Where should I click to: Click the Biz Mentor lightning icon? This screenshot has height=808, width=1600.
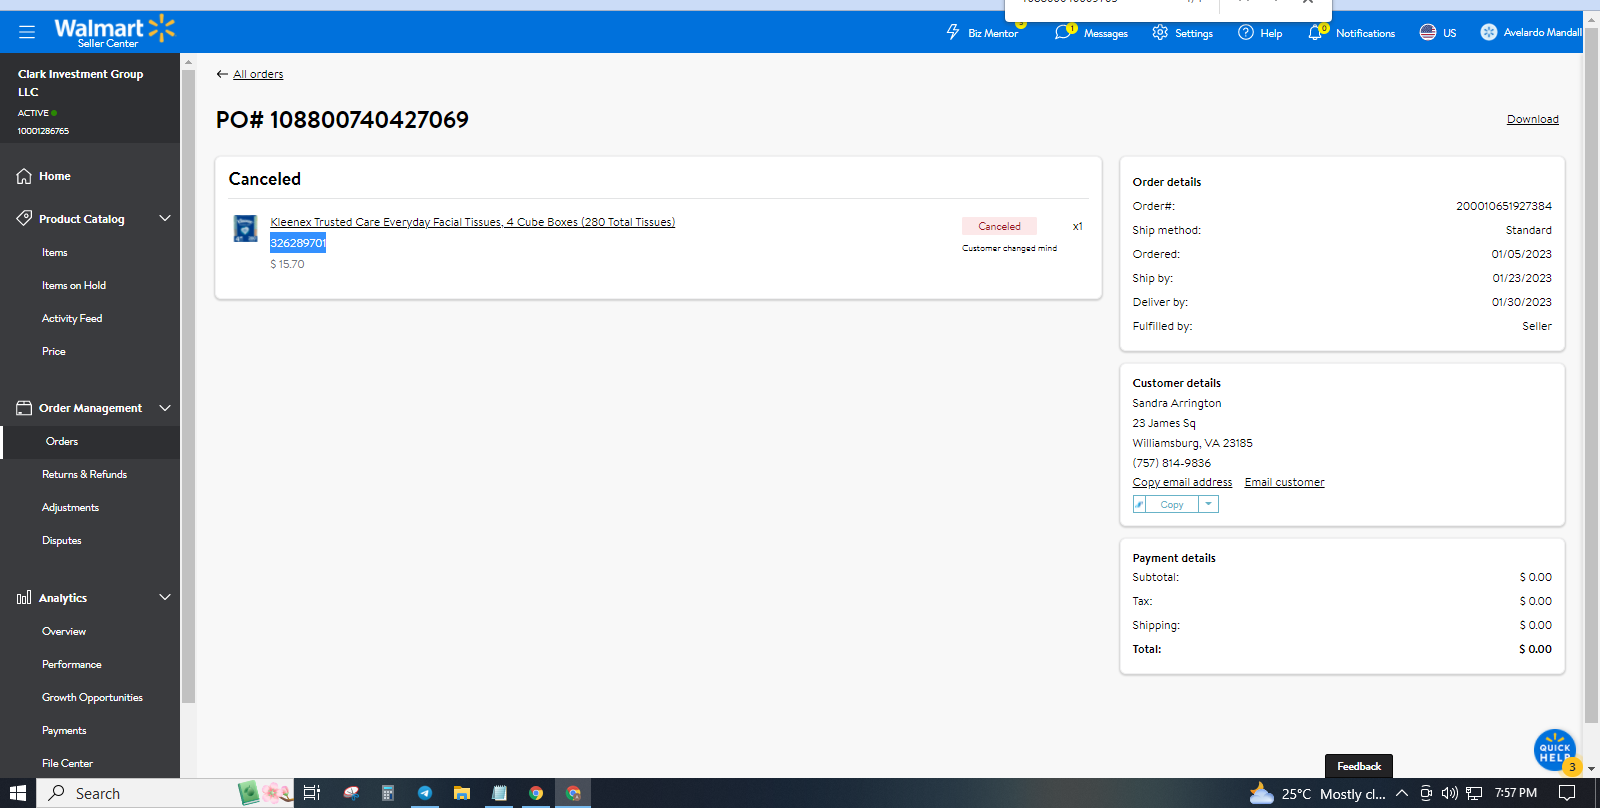pyautogui.click(x=953, y=32)
